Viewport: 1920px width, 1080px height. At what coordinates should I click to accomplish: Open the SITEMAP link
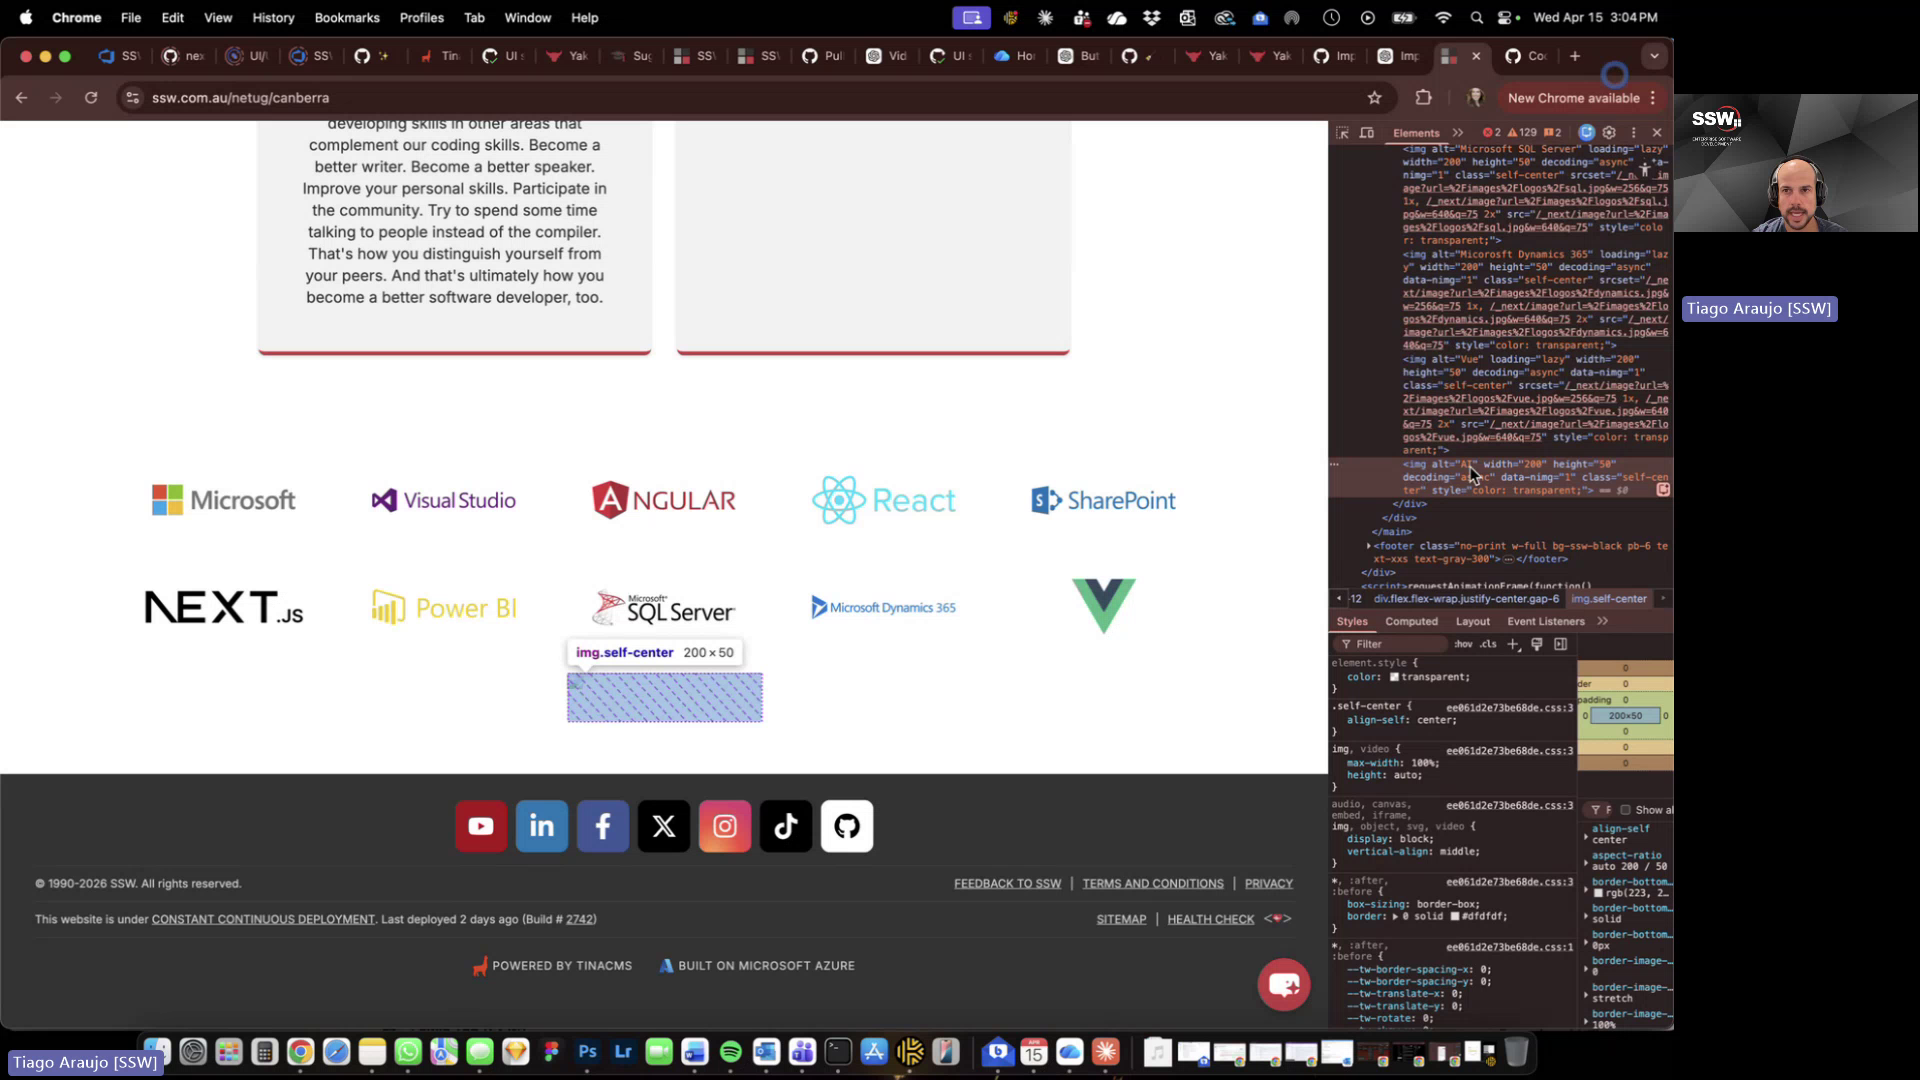point(1121,920)
